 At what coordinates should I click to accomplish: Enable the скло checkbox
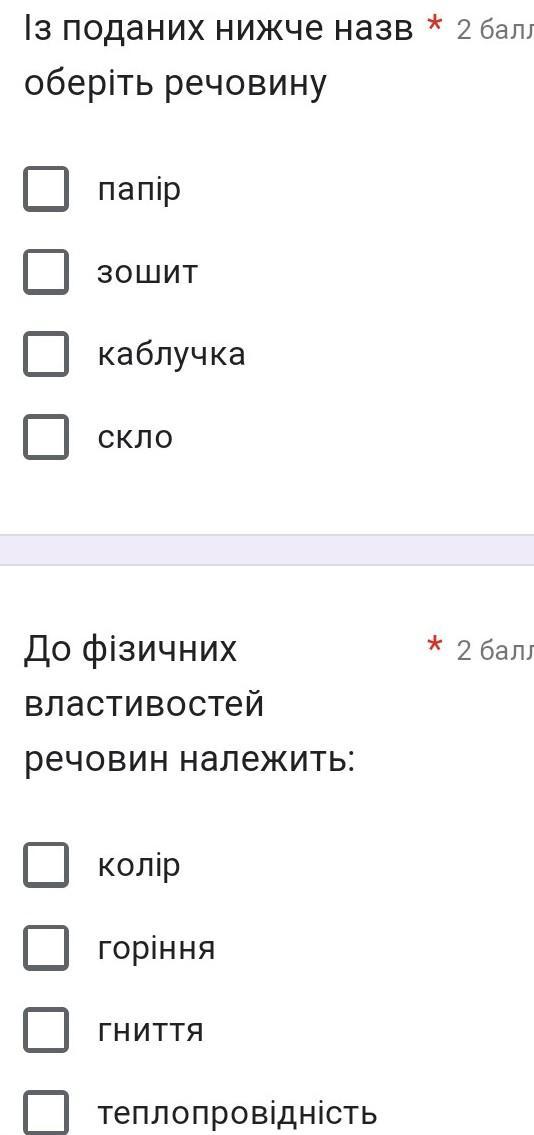point(46,437)
